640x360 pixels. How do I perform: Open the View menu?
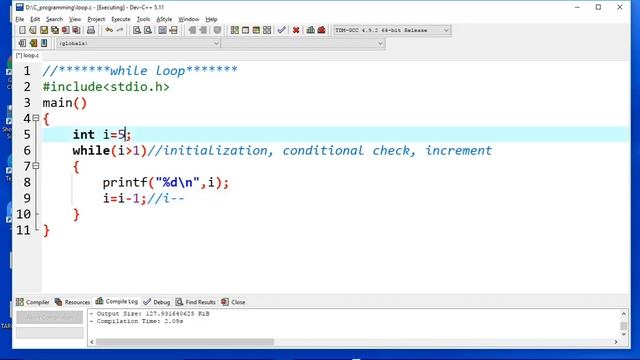(x=75, y=19)
